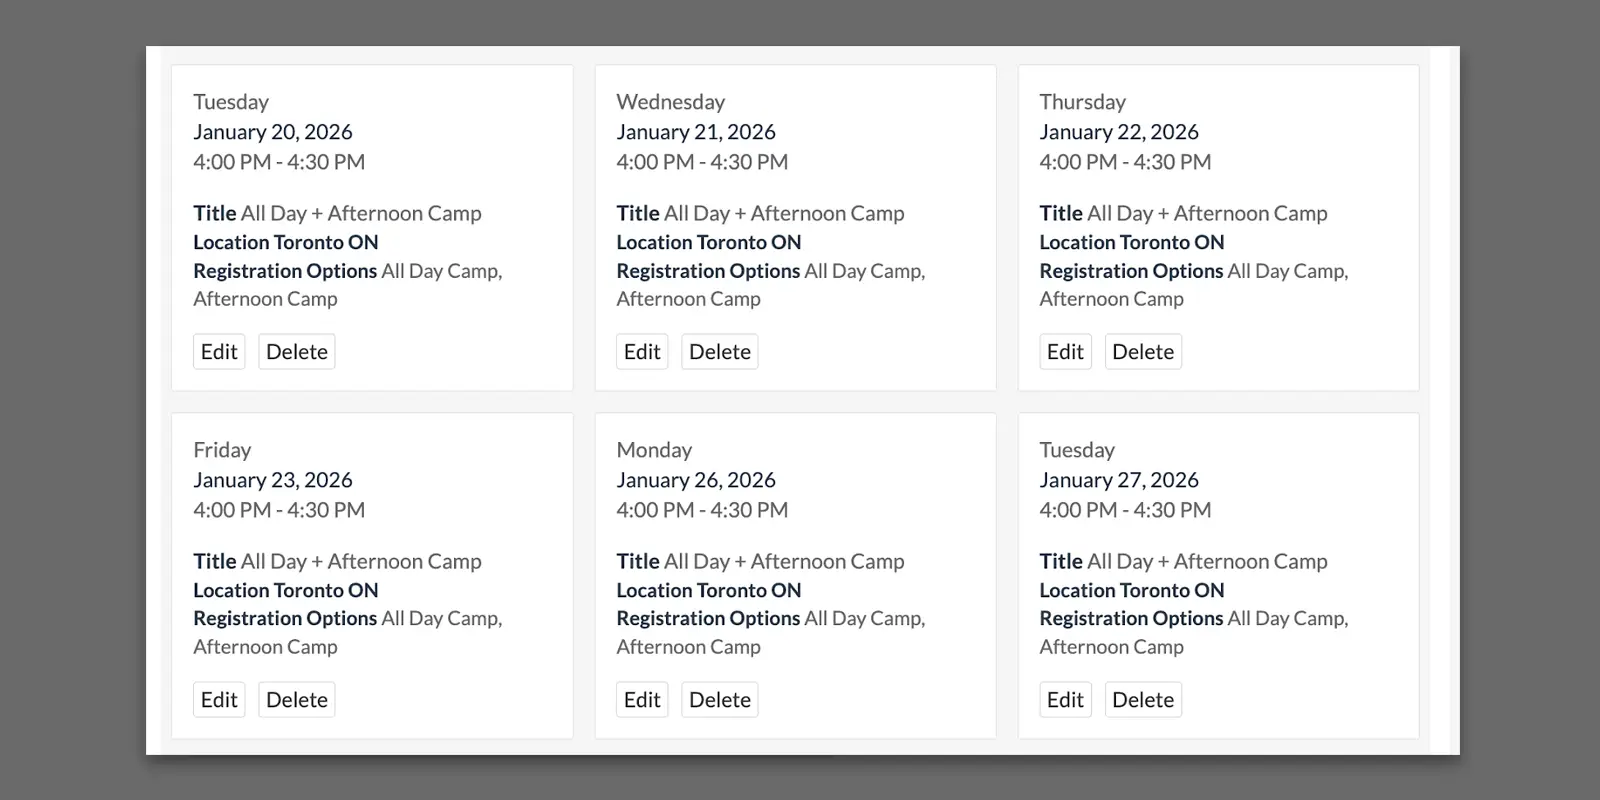Click the title in the January 21 card
The image size is (1600, 800).
760,213
